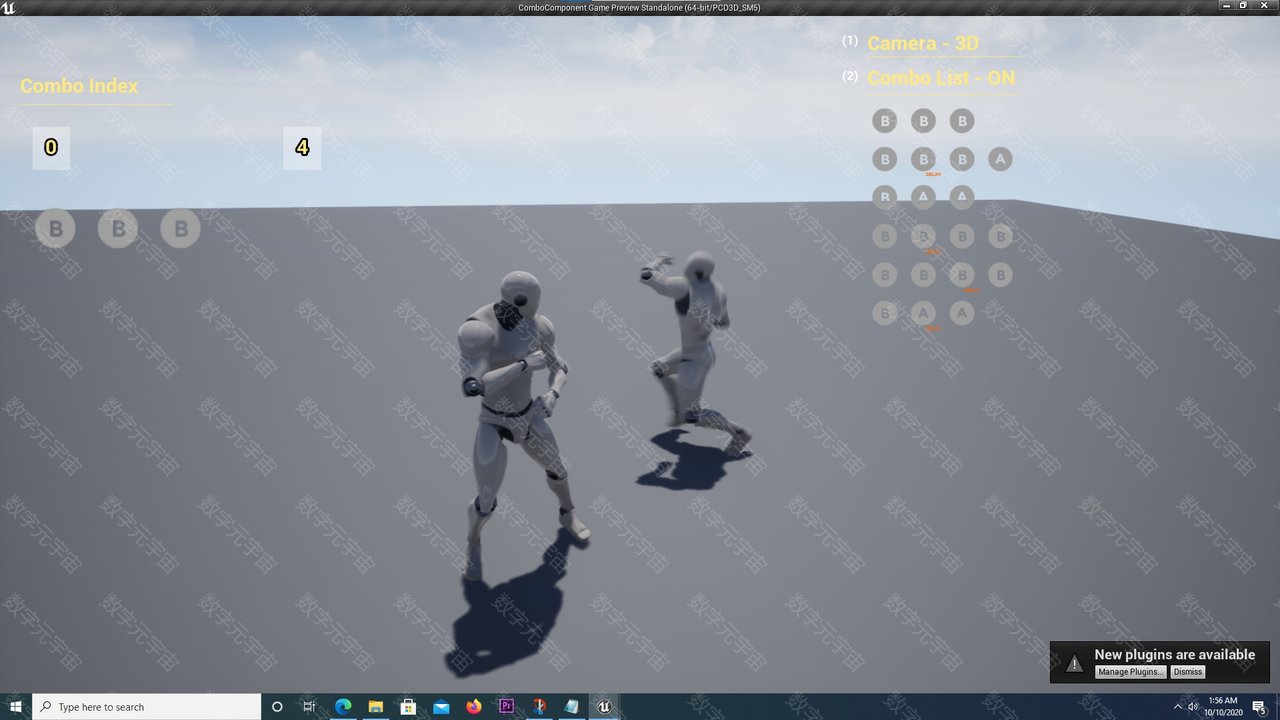This screenshot has width=1280, height=720.
Task: Click first B button in top combo list row
Action: [884, 121]
